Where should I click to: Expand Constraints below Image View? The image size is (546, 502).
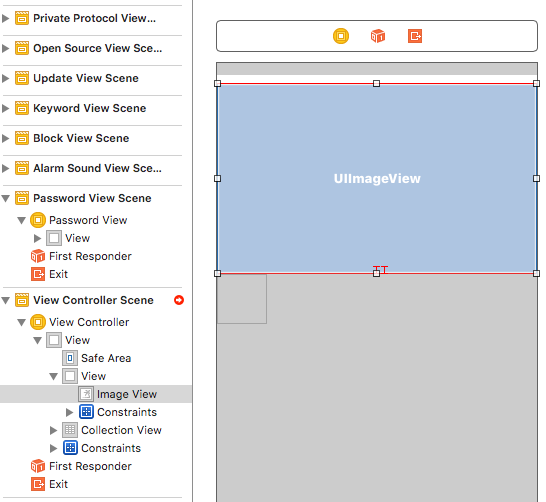tap(69, 412)
